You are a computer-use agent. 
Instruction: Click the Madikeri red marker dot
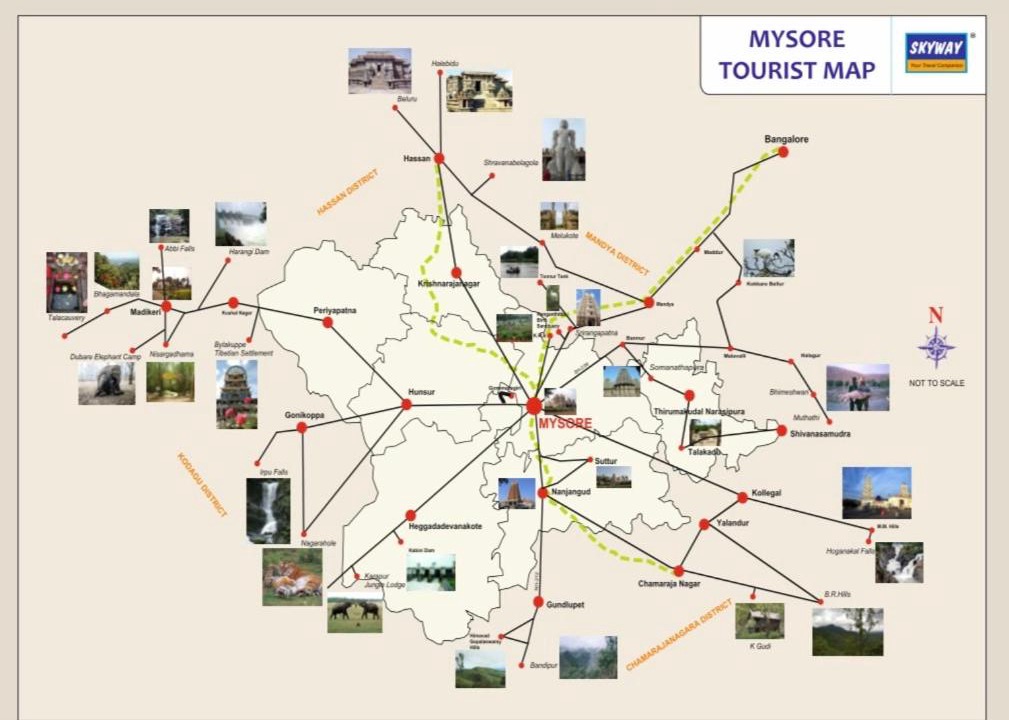click(x=167, y=306)
